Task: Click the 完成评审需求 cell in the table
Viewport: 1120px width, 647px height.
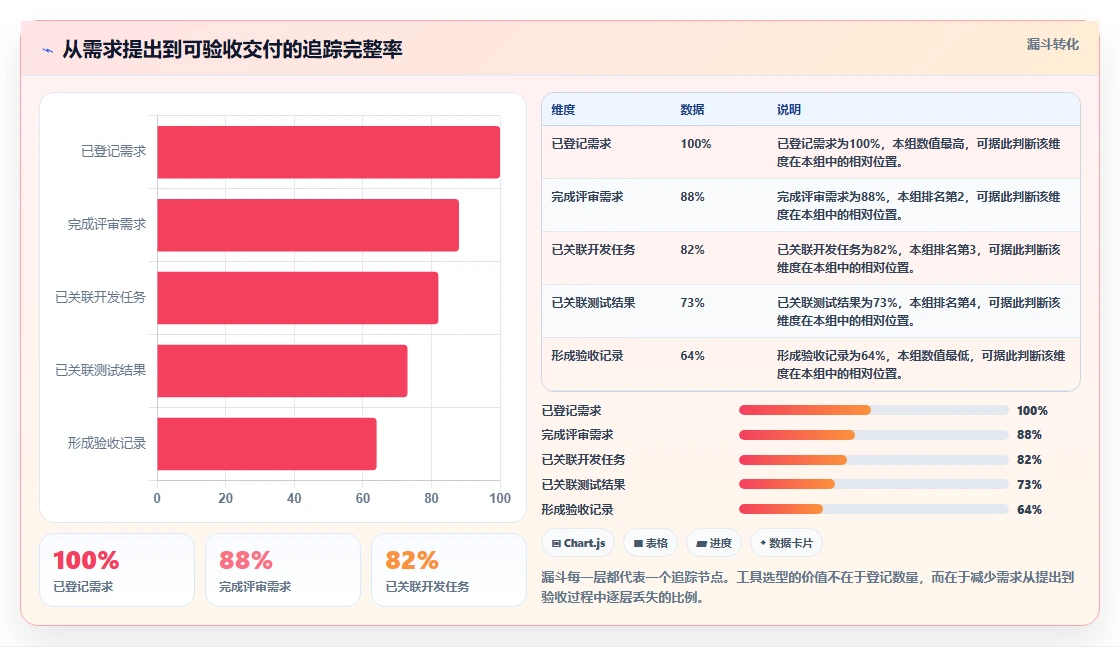Action: click(587, 196)
